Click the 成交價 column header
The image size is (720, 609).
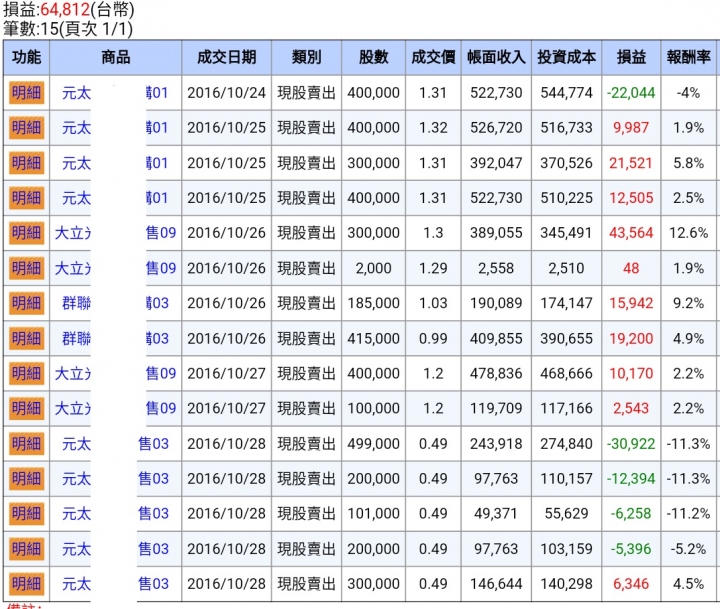[x=433, y=57]
